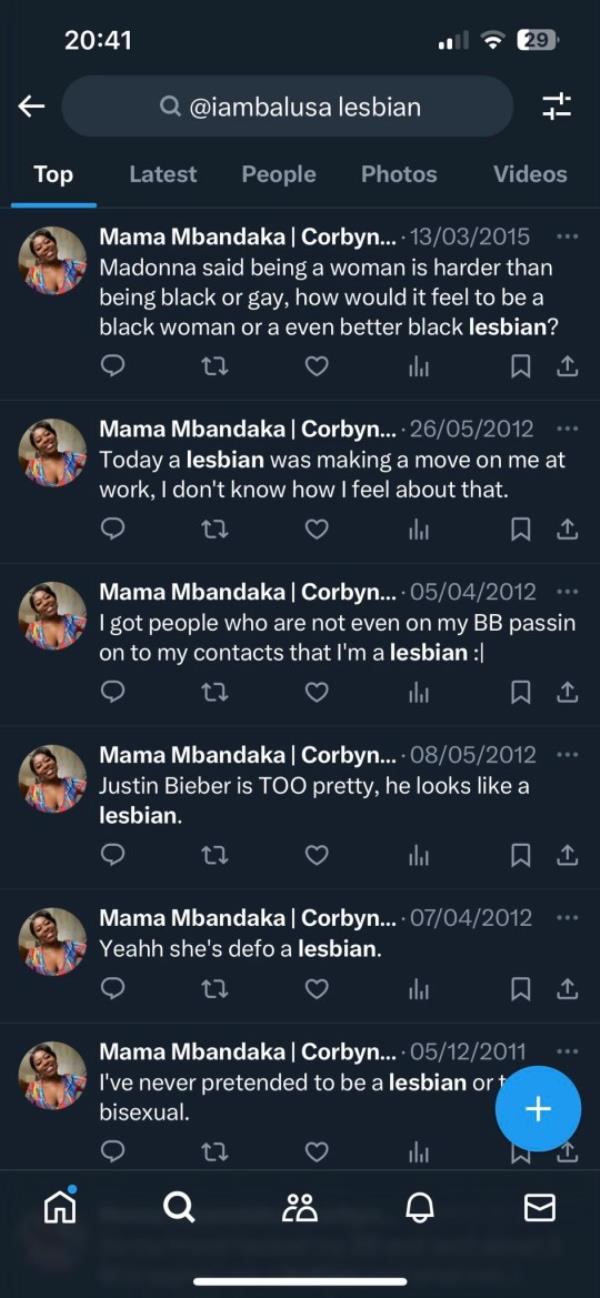This screenshot has width=600, height=1298.
Task: Switch to the Latest tab
Action: [163, 174]
